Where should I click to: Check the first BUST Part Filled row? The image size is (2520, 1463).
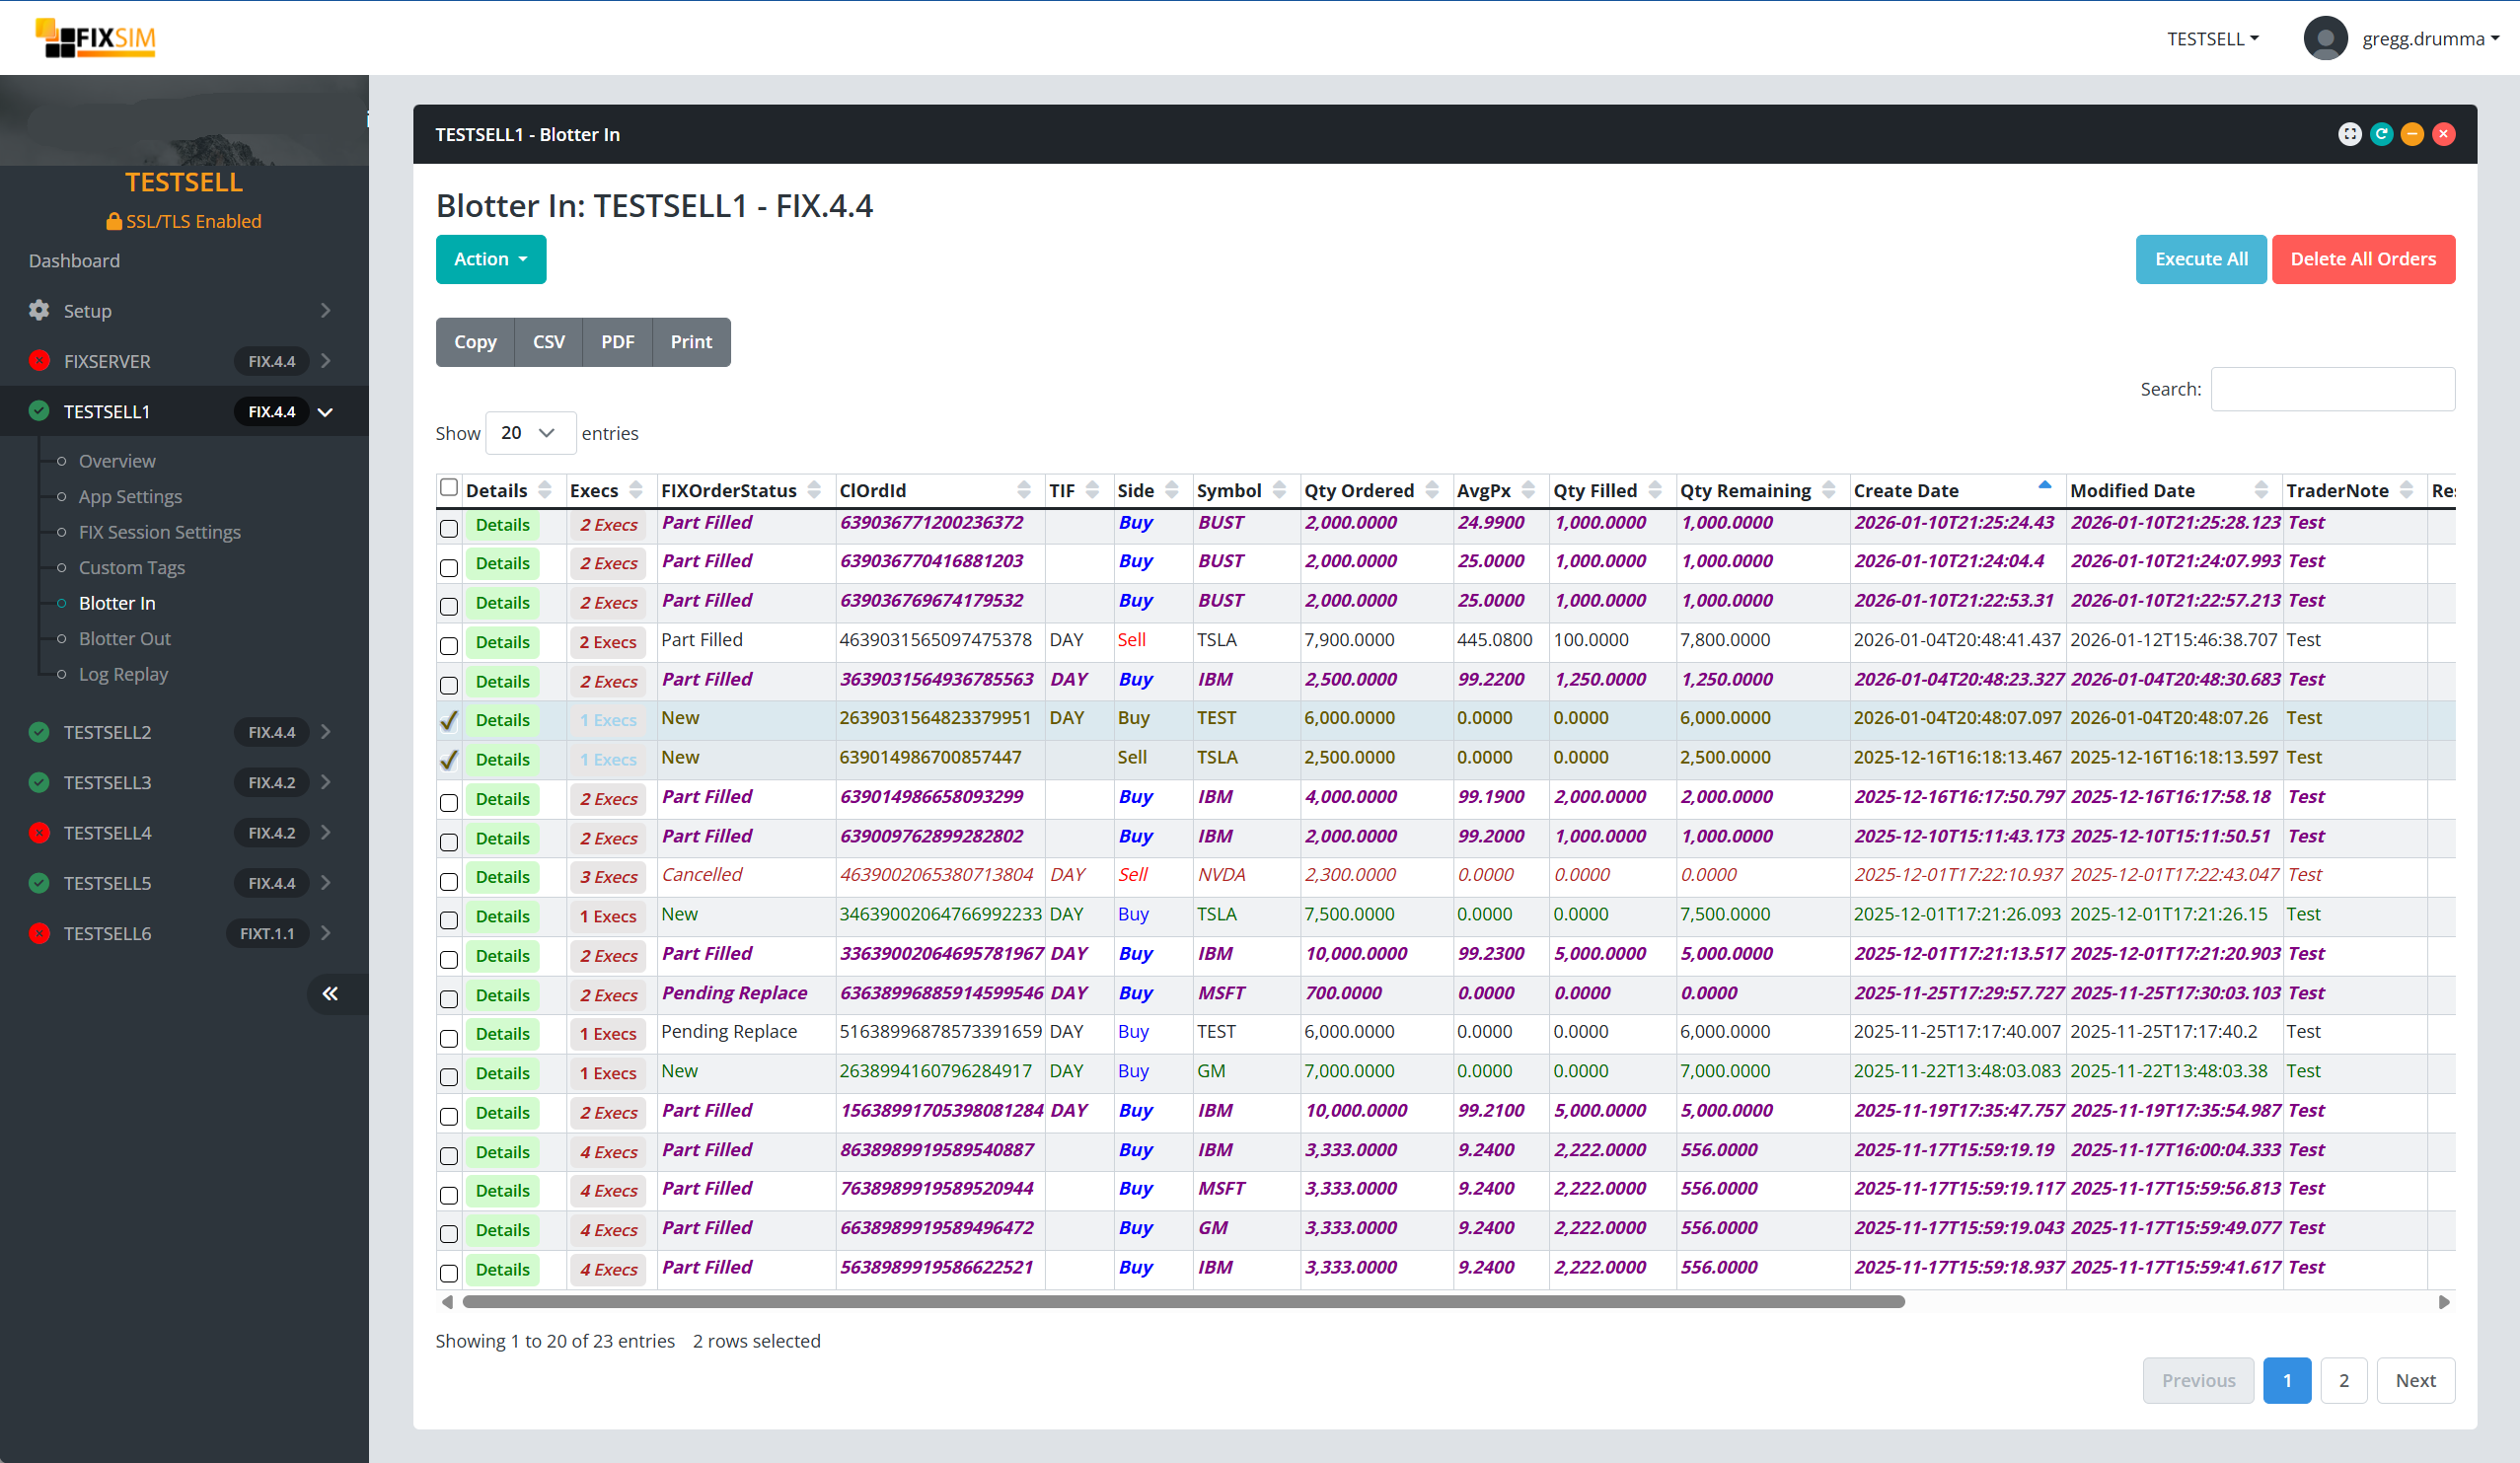tap(449, 528)
